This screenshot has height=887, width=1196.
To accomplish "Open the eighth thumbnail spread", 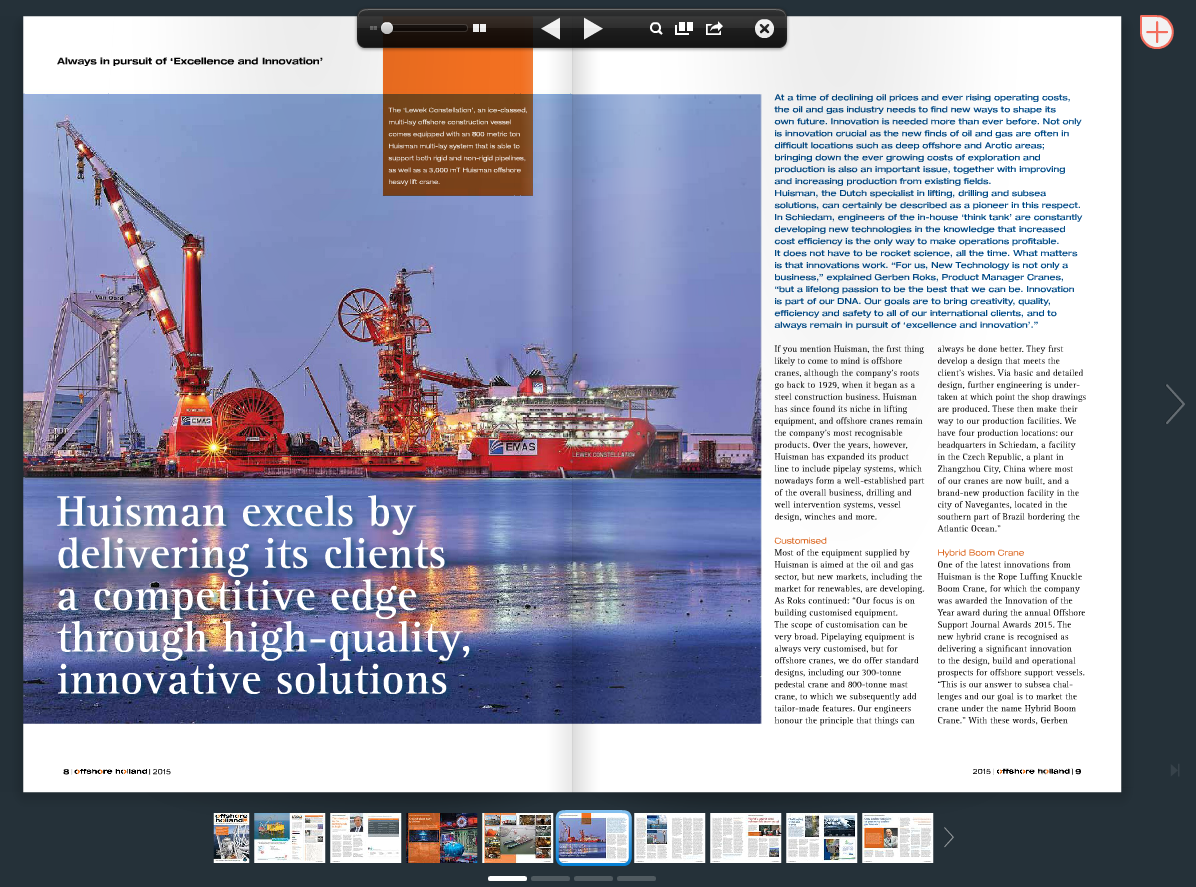I will 745,837.
